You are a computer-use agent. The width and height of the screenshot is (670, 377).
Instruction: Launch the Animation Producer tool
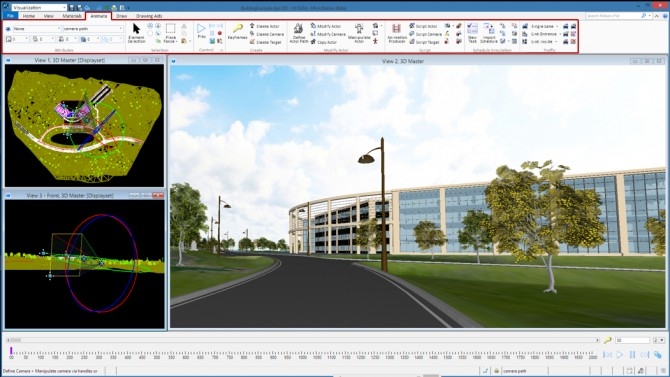397,33
